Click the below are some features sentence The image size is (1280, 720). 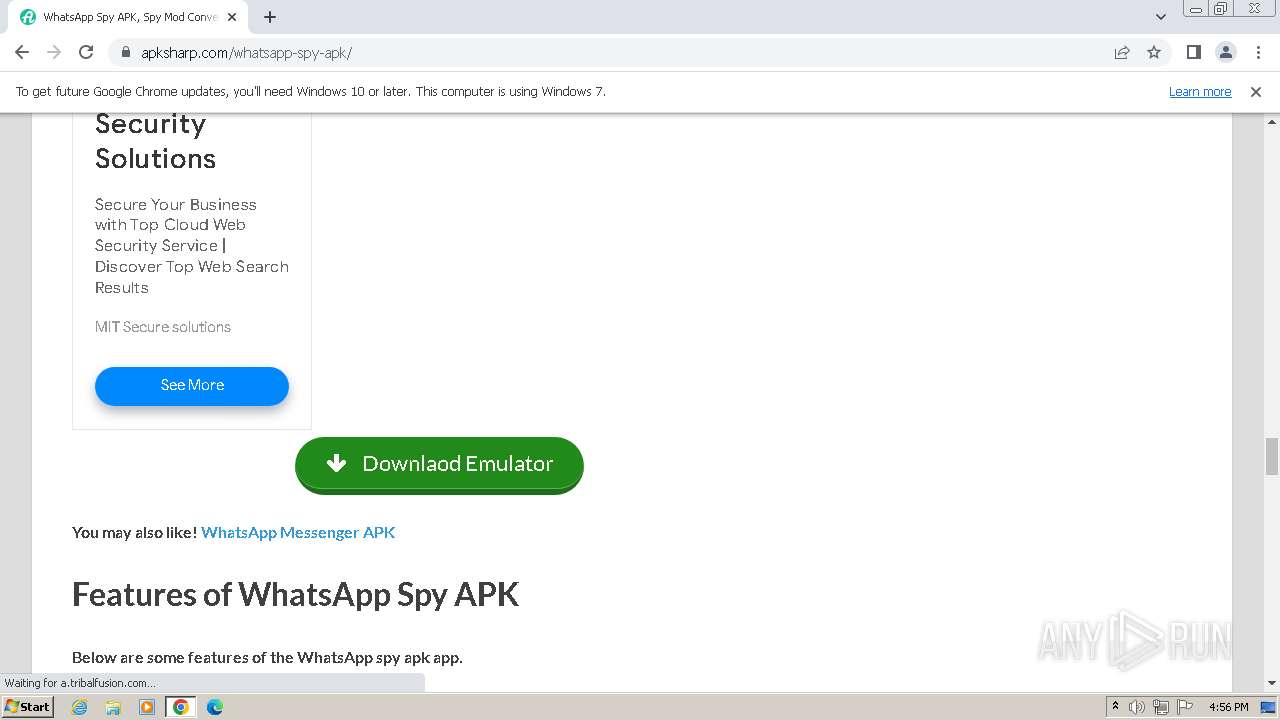coord(267,657)
